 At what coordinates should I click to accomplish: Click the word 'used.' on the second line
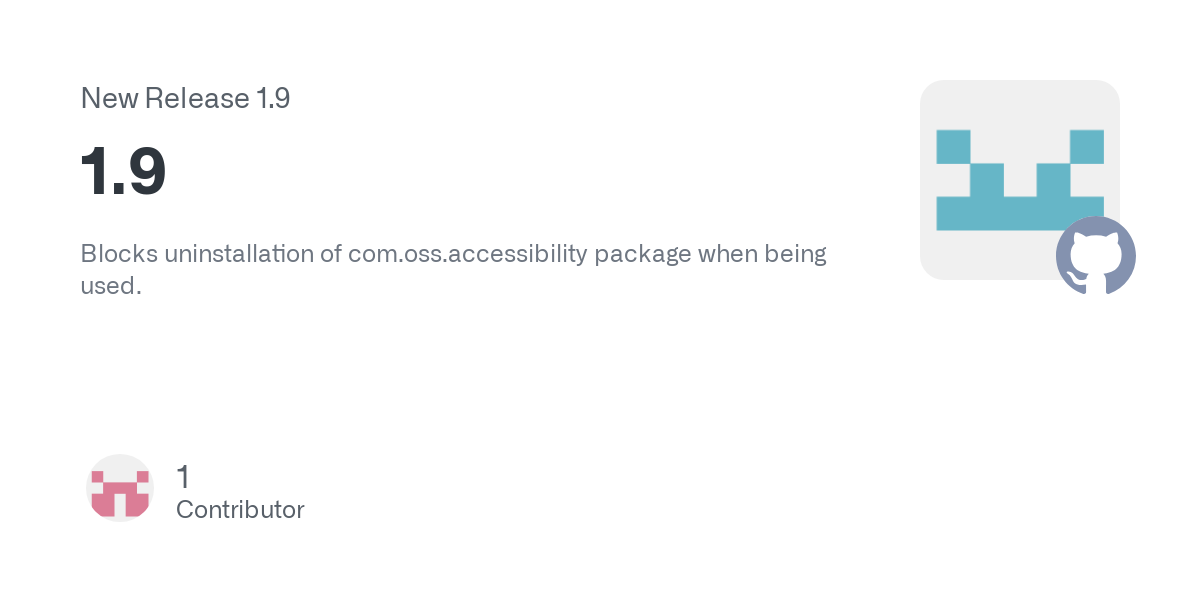[x=111, y=285]
